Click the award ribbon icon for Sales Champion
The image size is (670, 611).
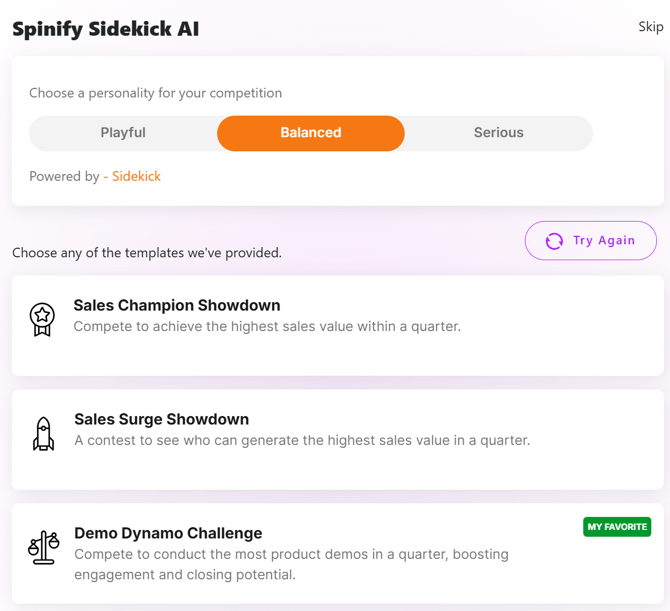(42, 320)
